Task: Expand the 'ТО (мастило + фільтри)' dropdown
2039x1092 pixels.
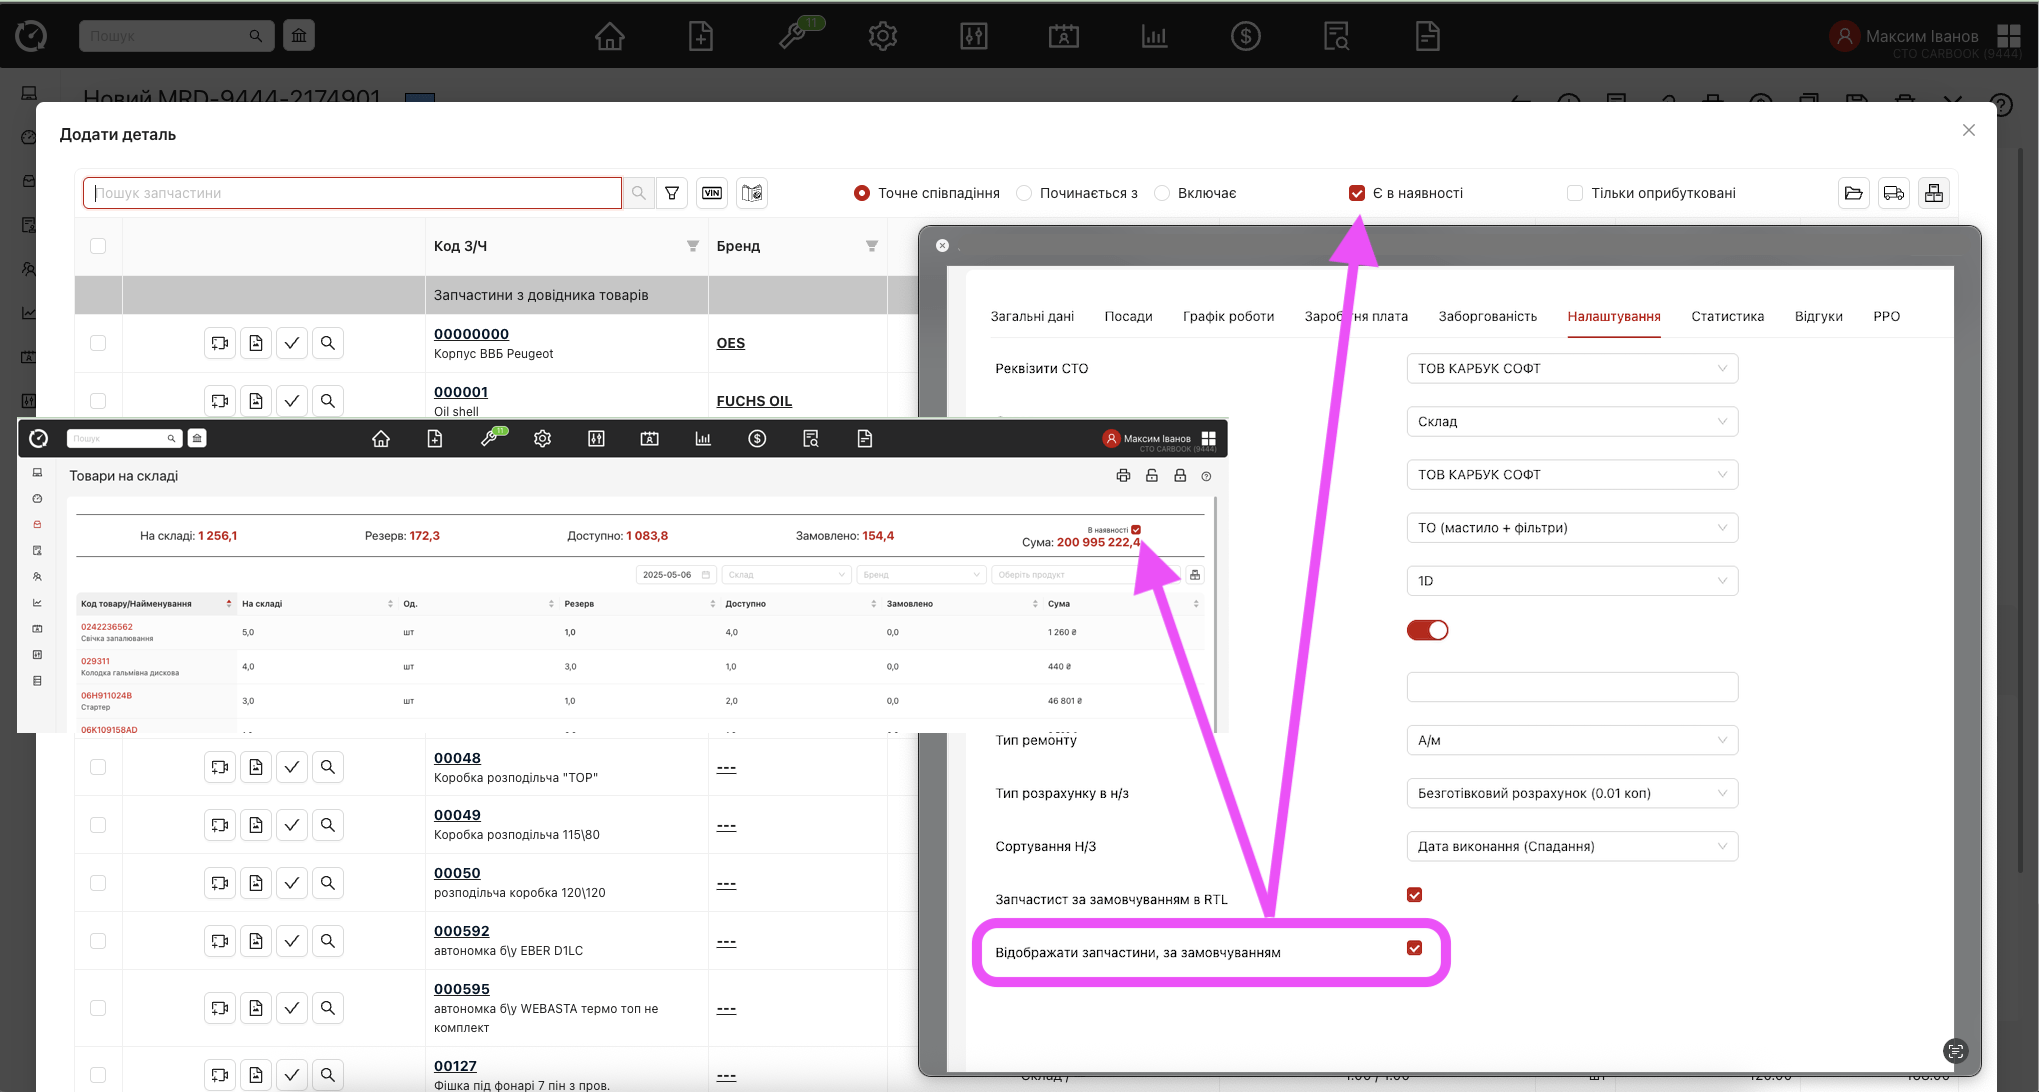Action: coord(1571,528)
